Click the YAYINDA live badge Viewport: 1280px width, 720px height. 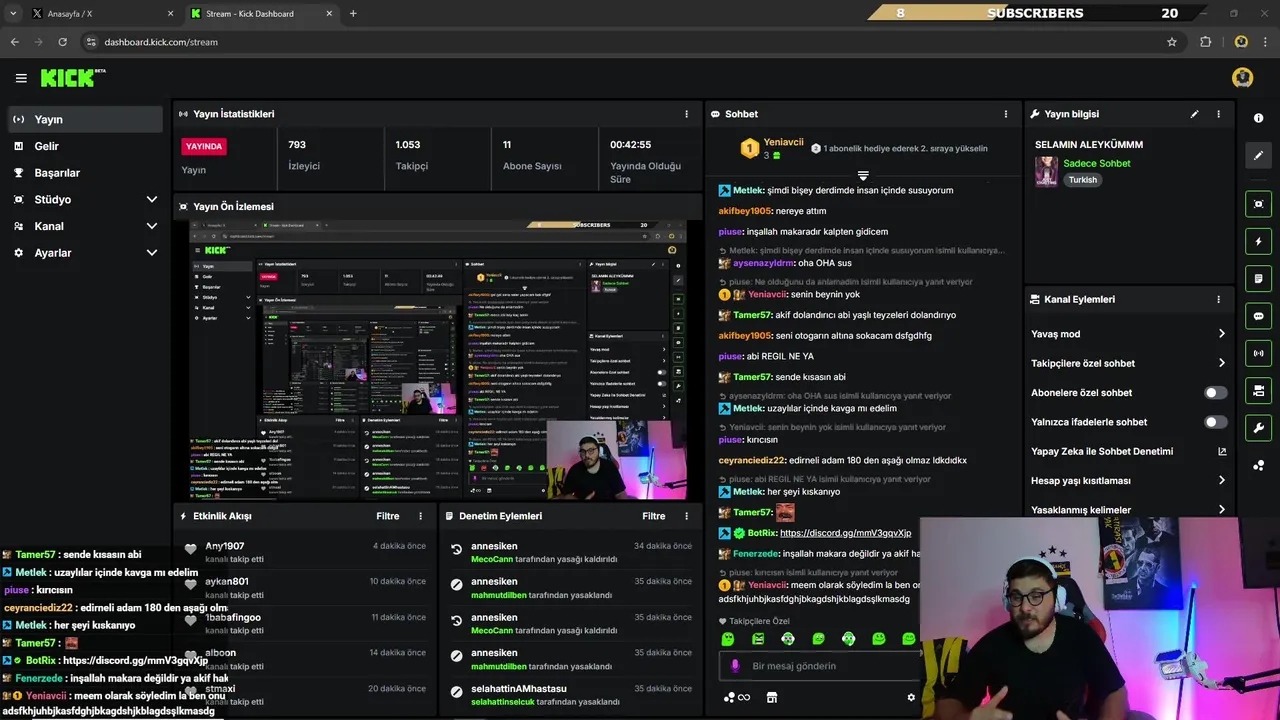click(x=204, y=146)
